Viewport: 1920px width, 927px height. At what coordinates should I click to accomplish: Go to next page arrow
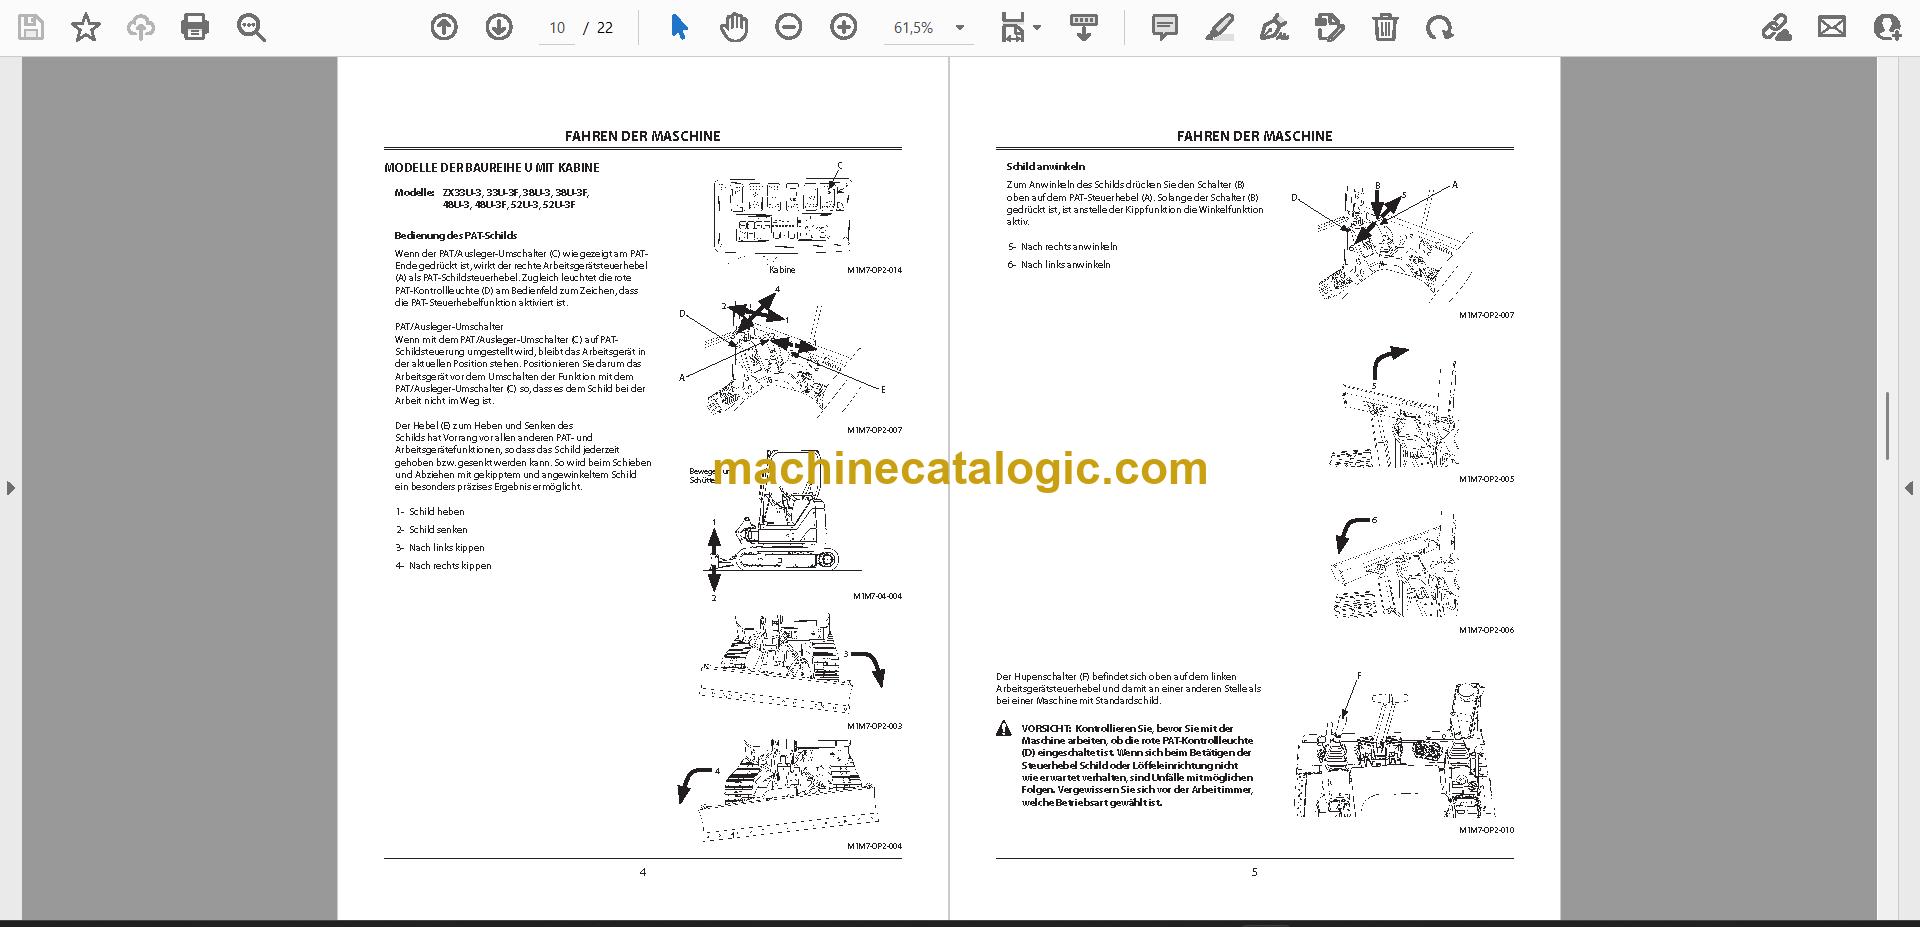tap(499, 27)
